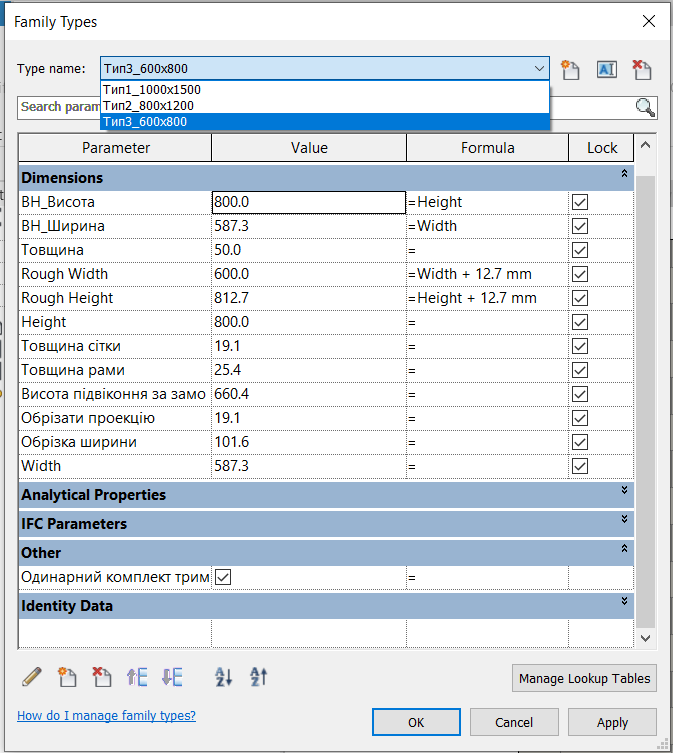Click the Delete Parameter icon at bottom
This screenshot has width=673, height=753.
tap(101, 677)
